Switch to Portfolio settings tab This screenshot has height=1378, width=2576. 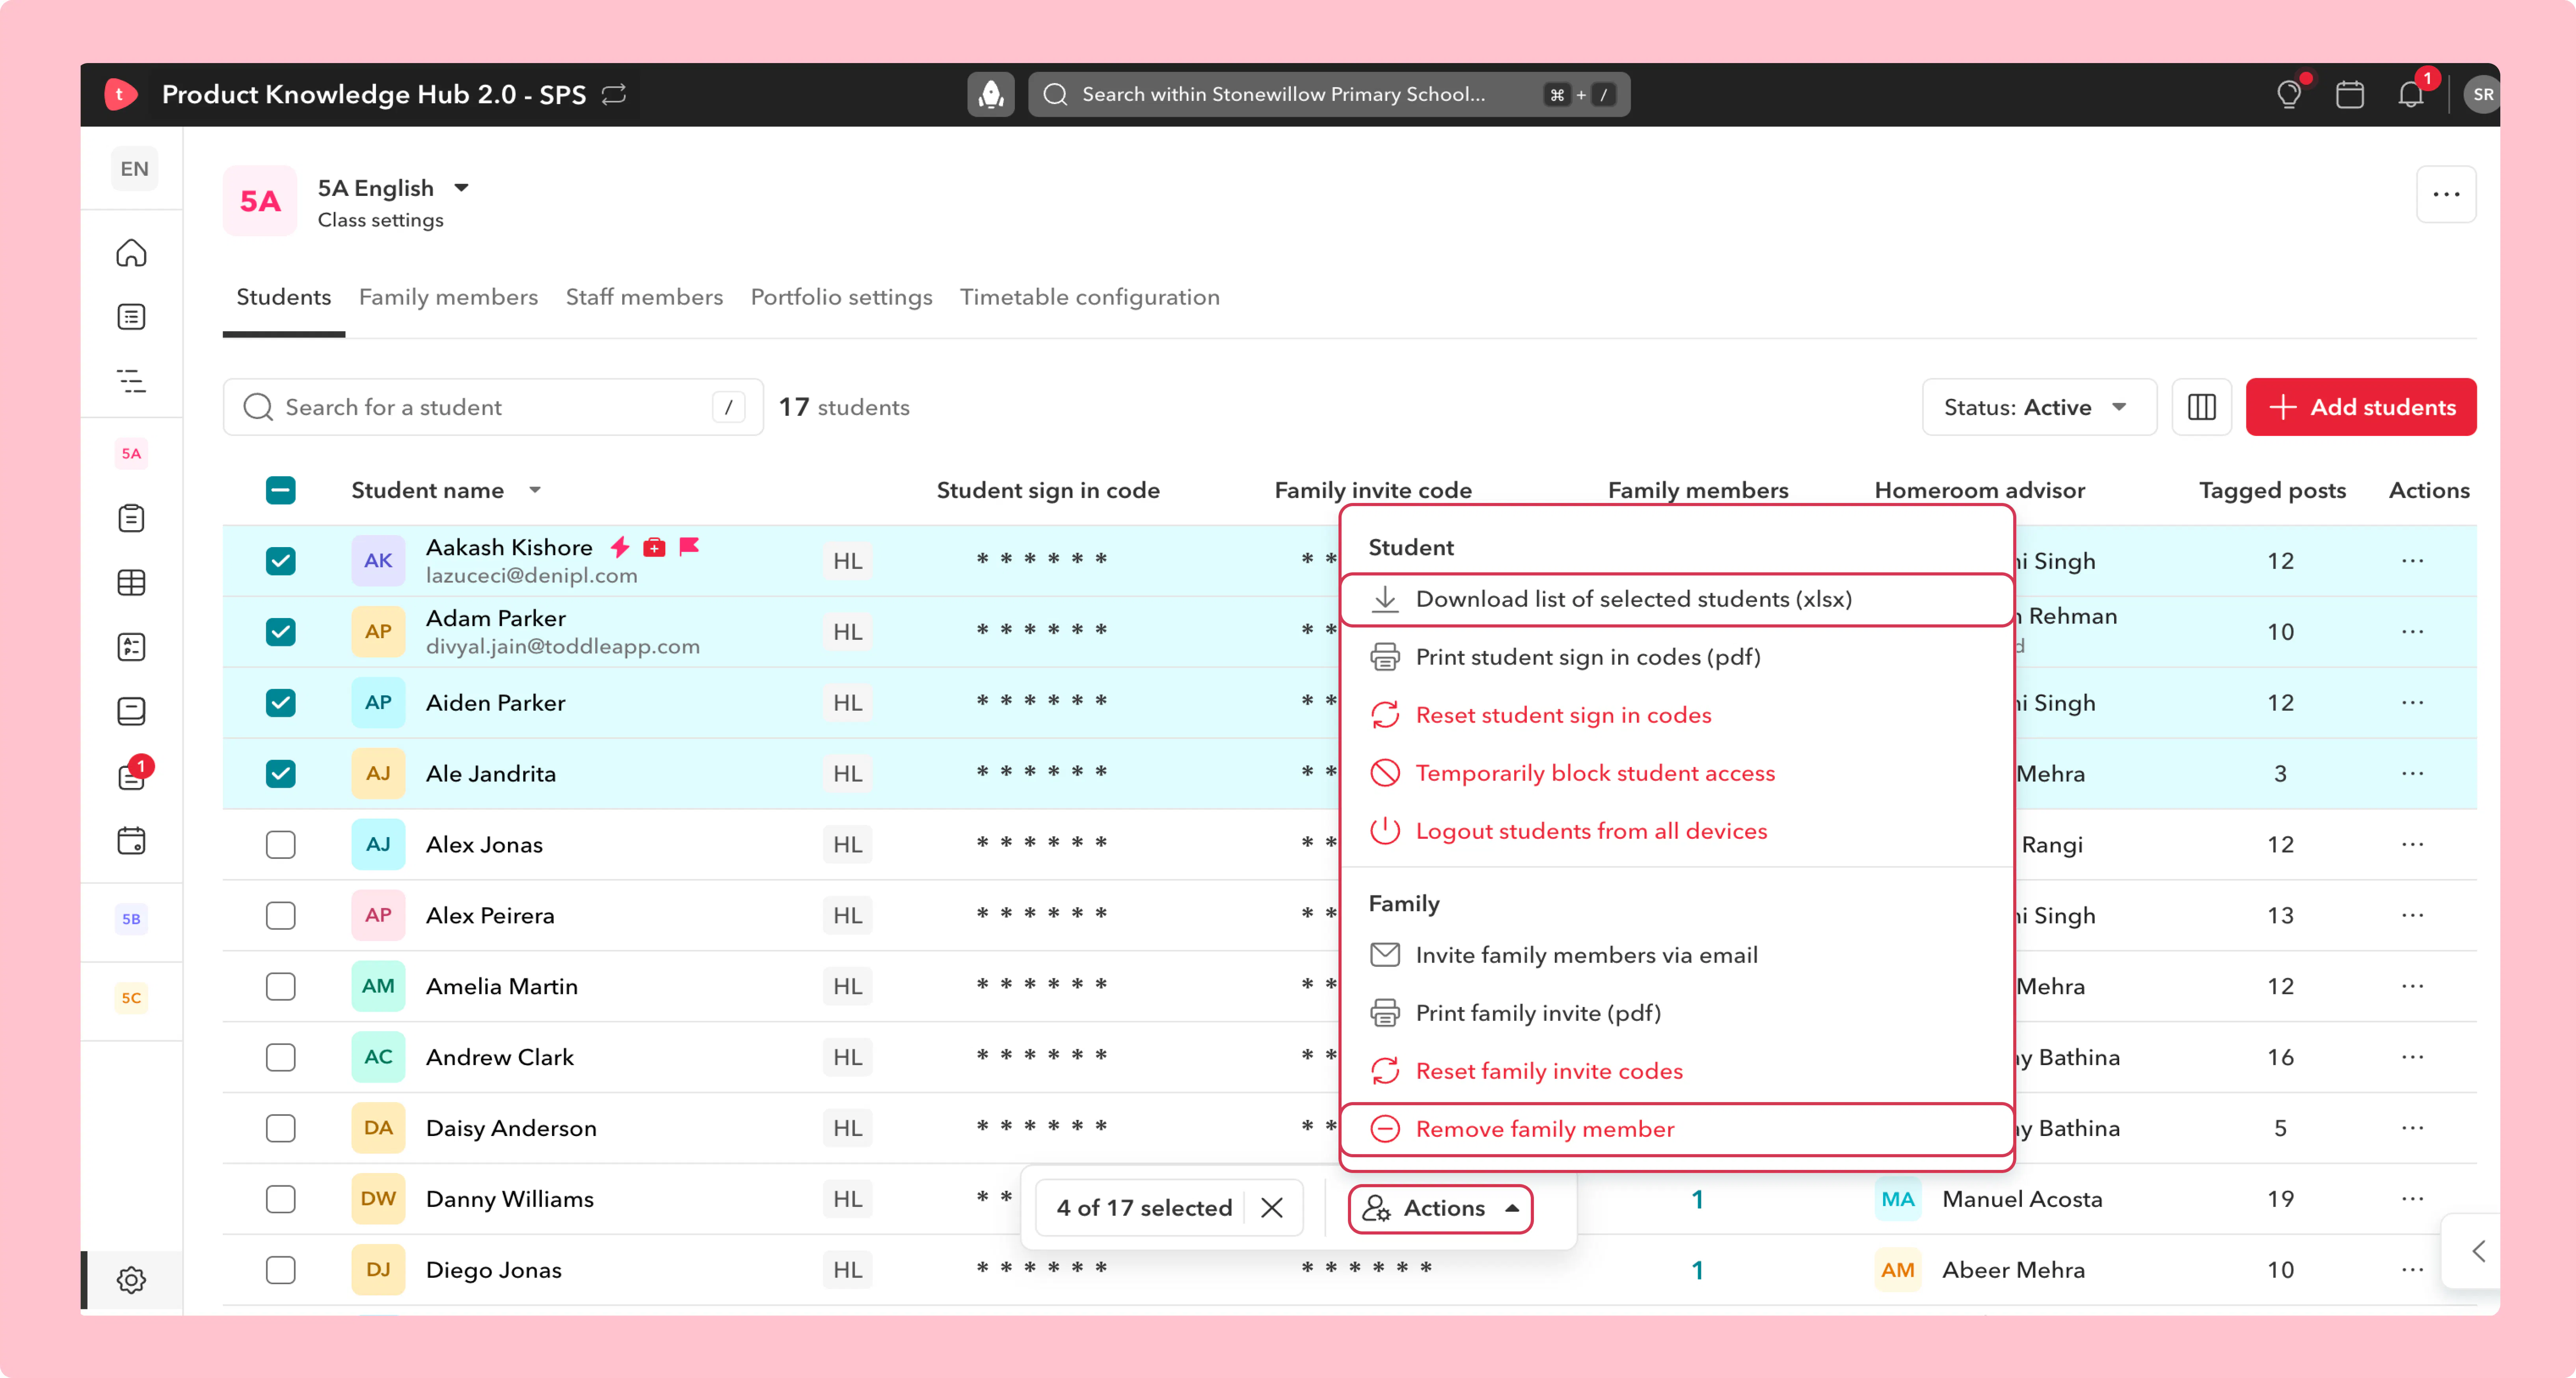841,297
